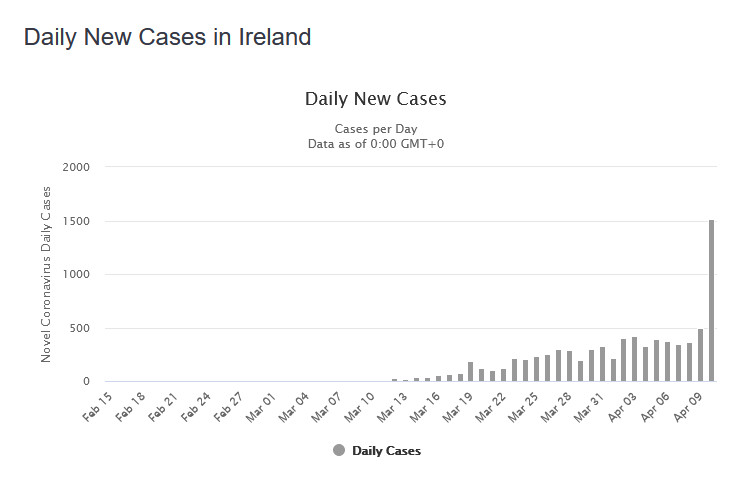Click the Cases per Day subtitle
Viewport: 748px width, 495px height.
click(376, 129)
